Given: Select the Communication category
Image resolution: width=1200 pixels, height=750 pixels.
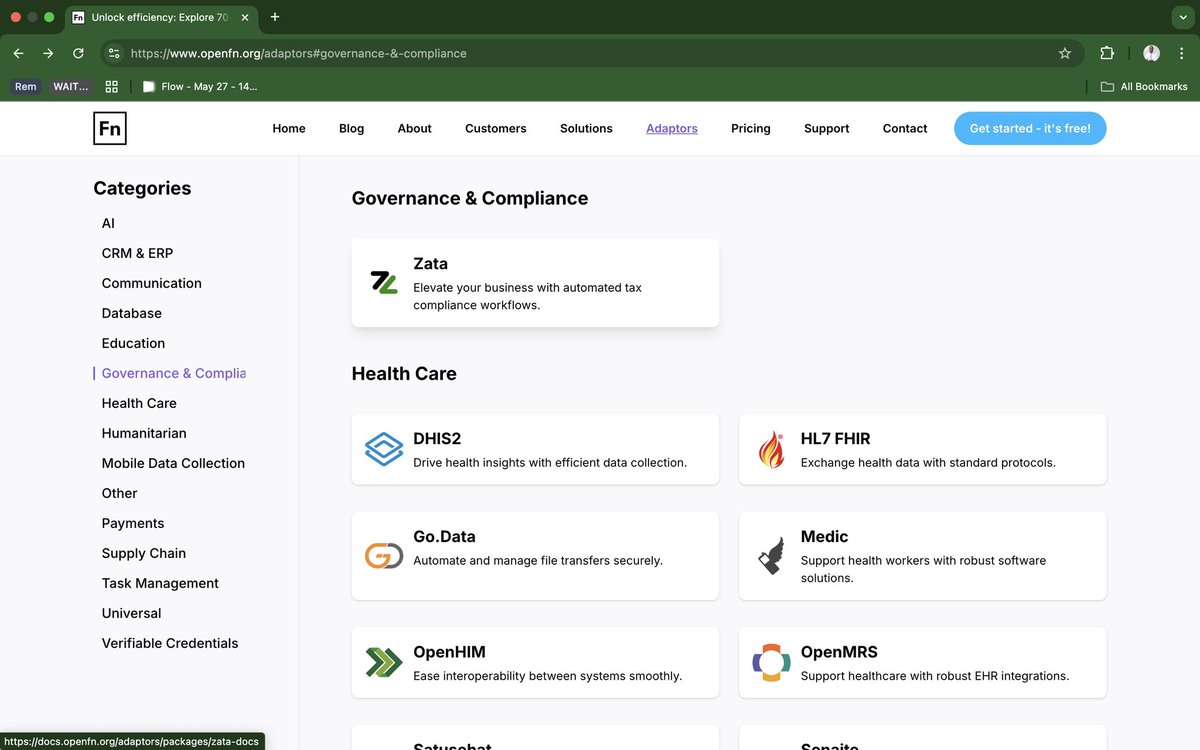Looking at the screenshot, I should tap(151, 283).
